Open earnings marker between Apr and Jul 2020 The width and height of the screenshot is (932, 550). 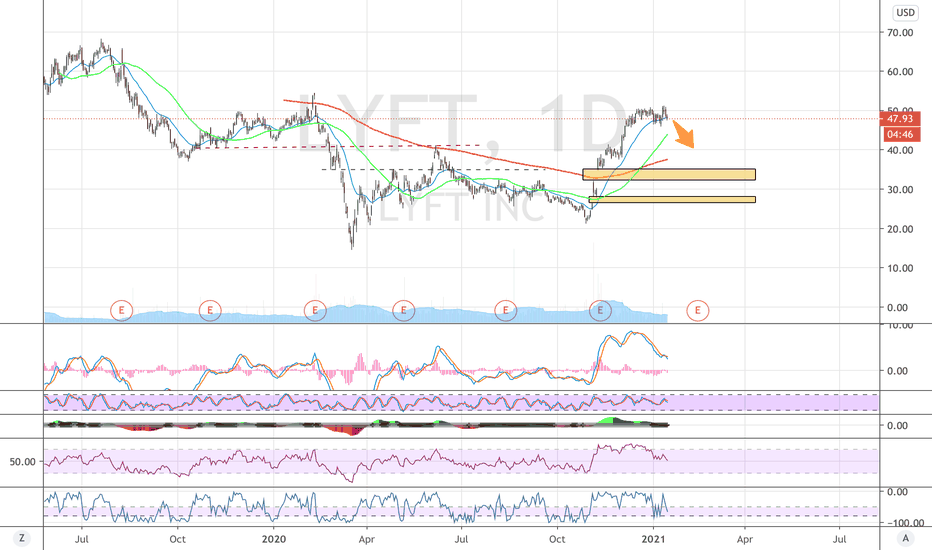click(x=404, y=310)
